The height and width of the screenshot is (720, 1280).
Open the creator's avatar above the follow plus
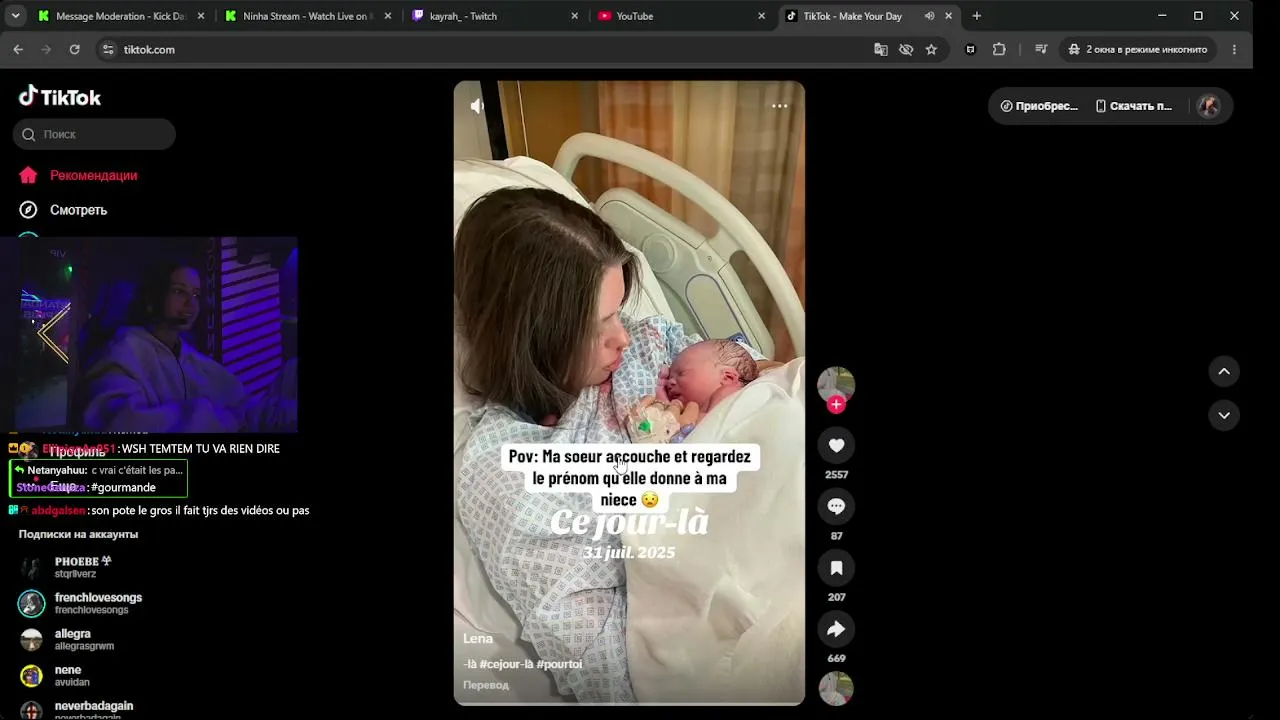[836, 385]
